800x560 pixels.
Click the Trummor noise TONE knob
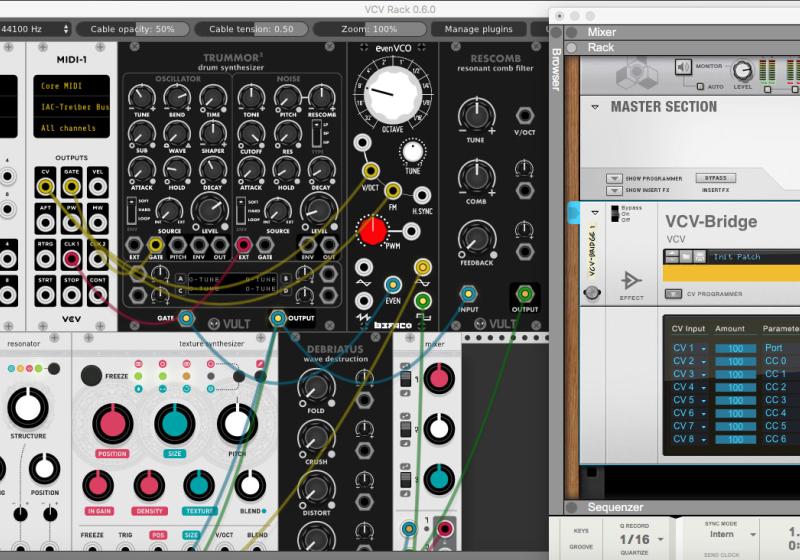pyautogui.click(x=251, y=97)
